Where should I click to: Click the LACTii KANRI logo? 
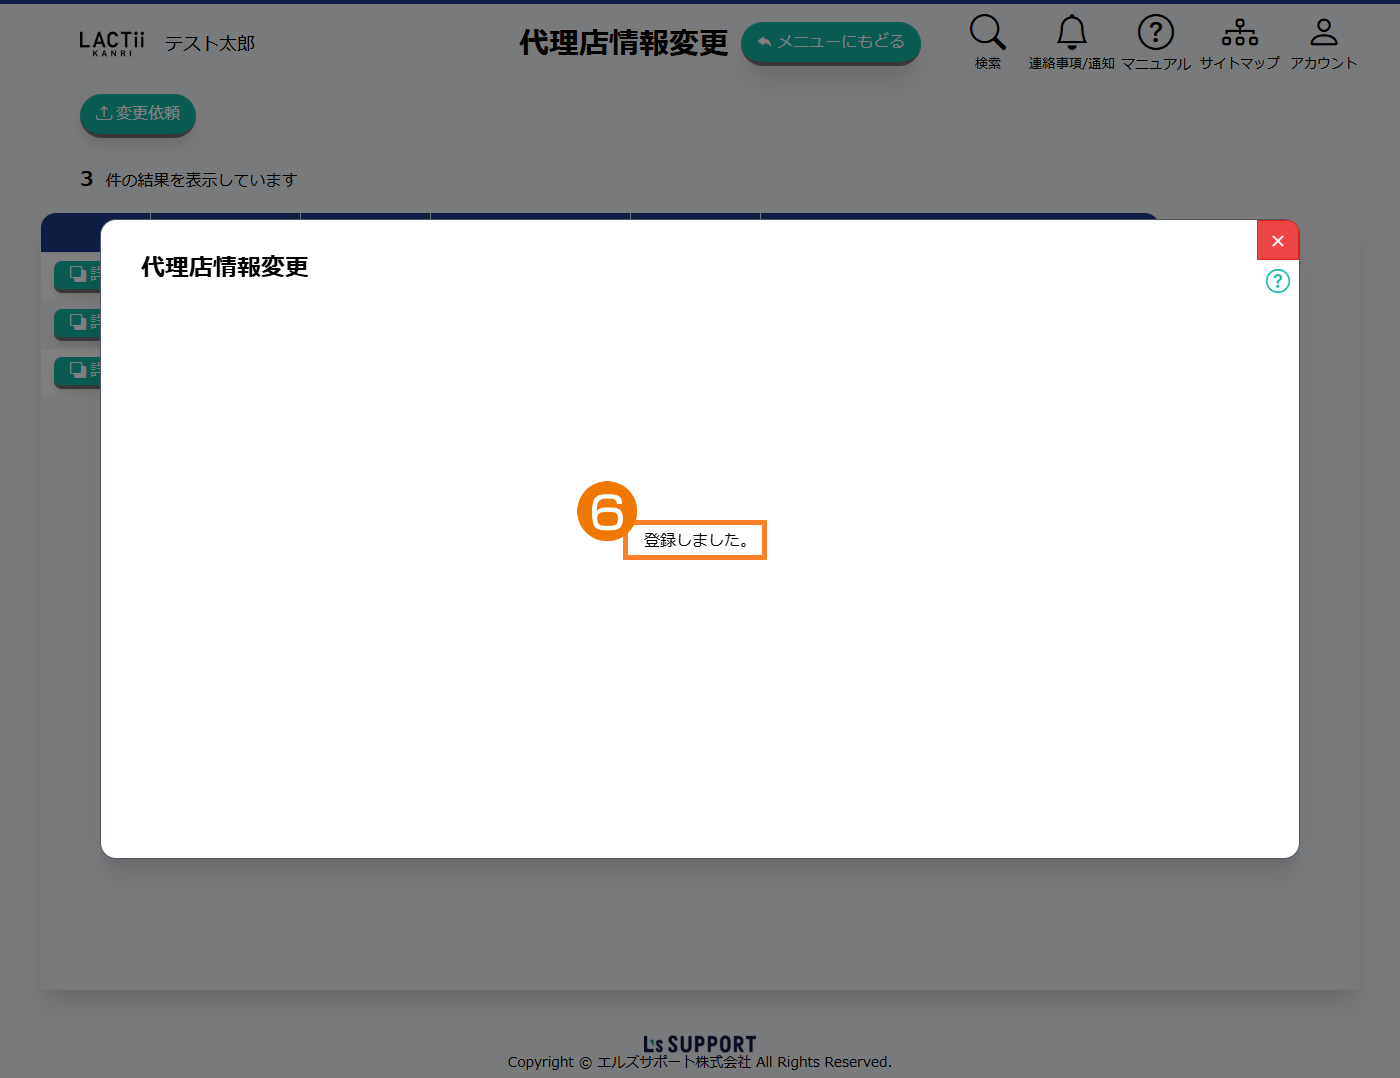pos(112,43)
